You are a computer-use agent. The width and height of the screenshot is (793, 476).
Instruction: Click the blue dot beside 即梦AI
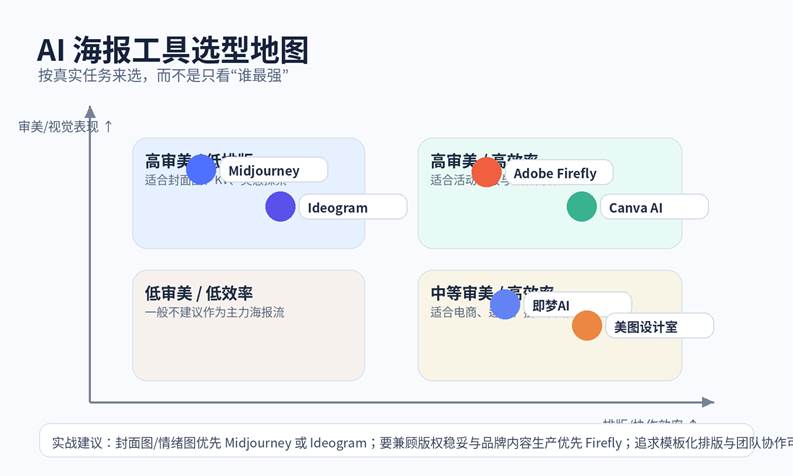(x=505, y=304)
